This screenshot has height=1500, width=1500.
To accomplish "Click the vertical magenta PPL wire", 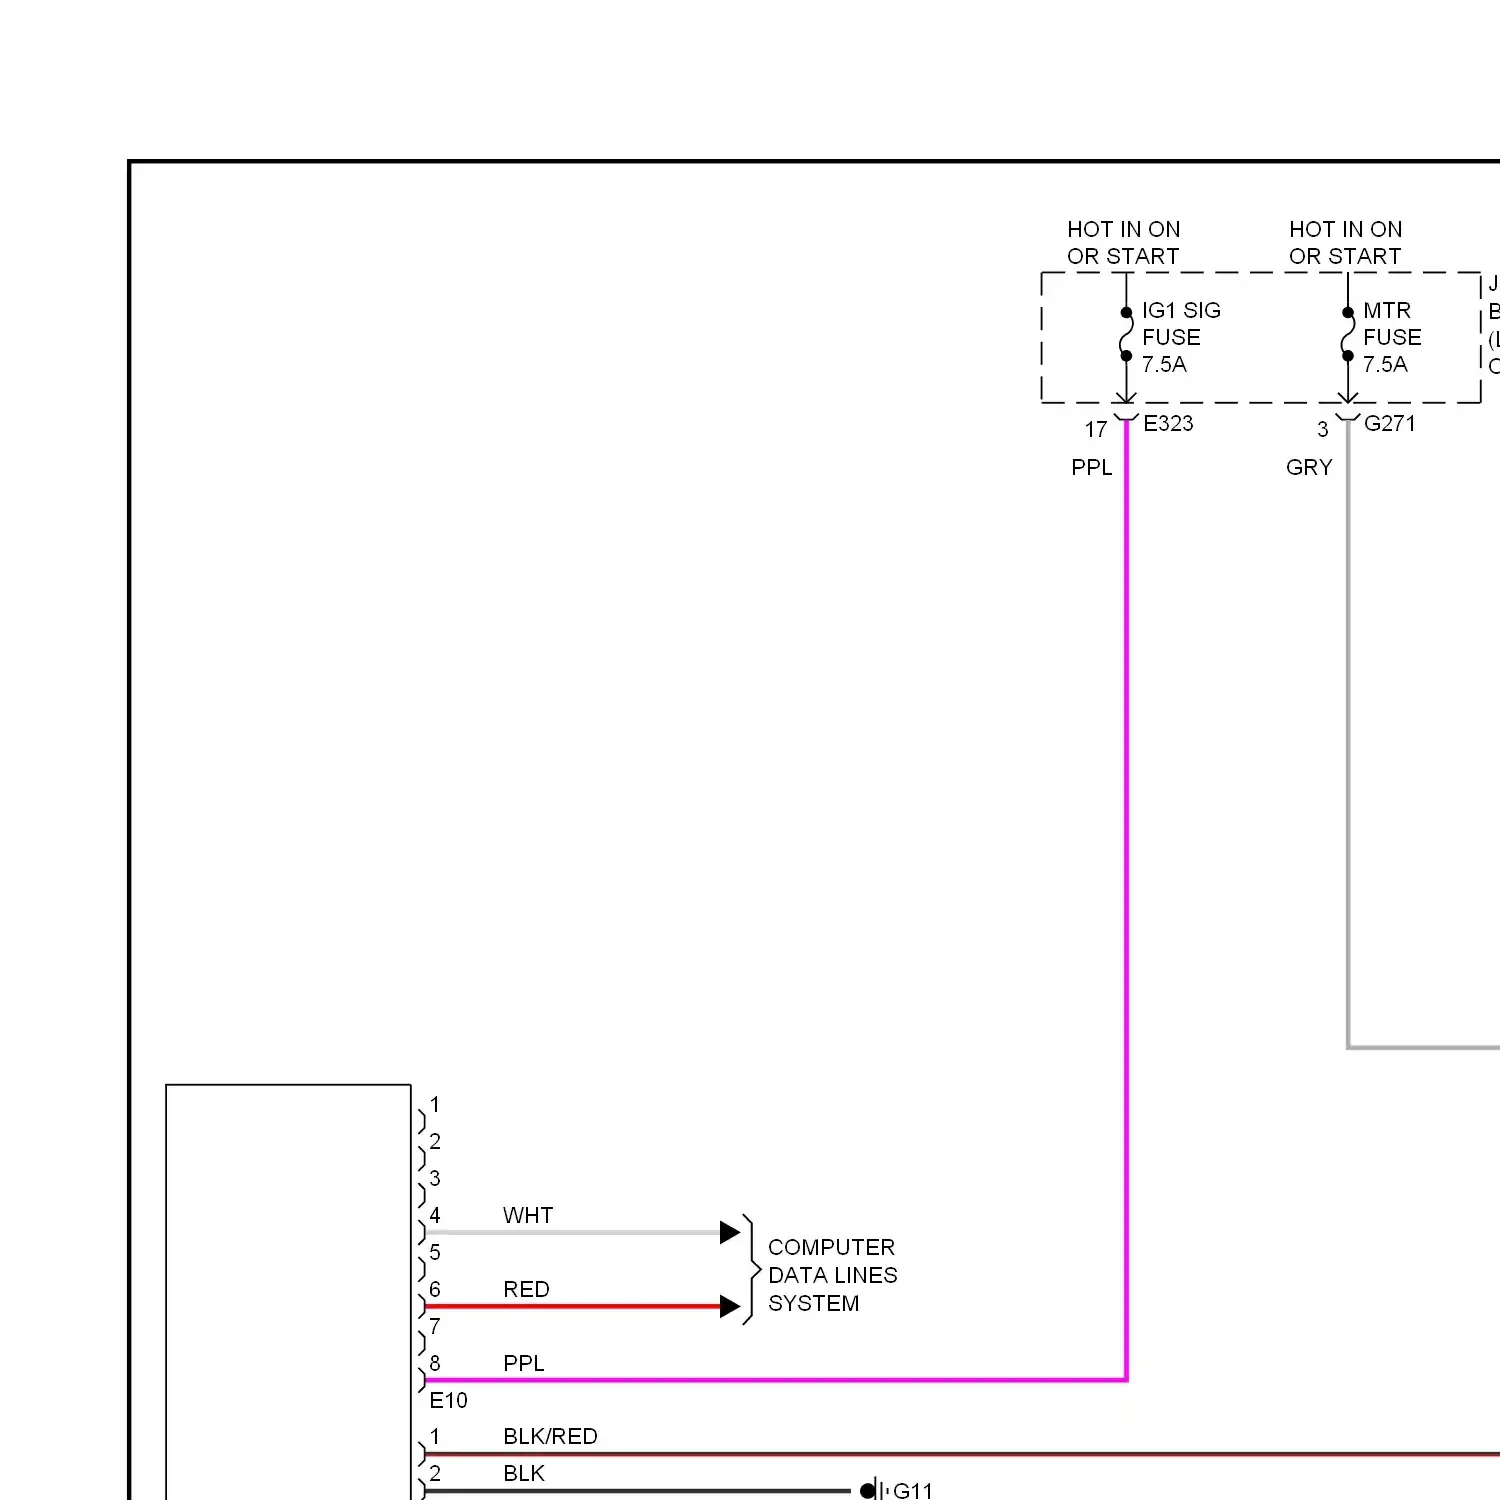I will 1126,900.
